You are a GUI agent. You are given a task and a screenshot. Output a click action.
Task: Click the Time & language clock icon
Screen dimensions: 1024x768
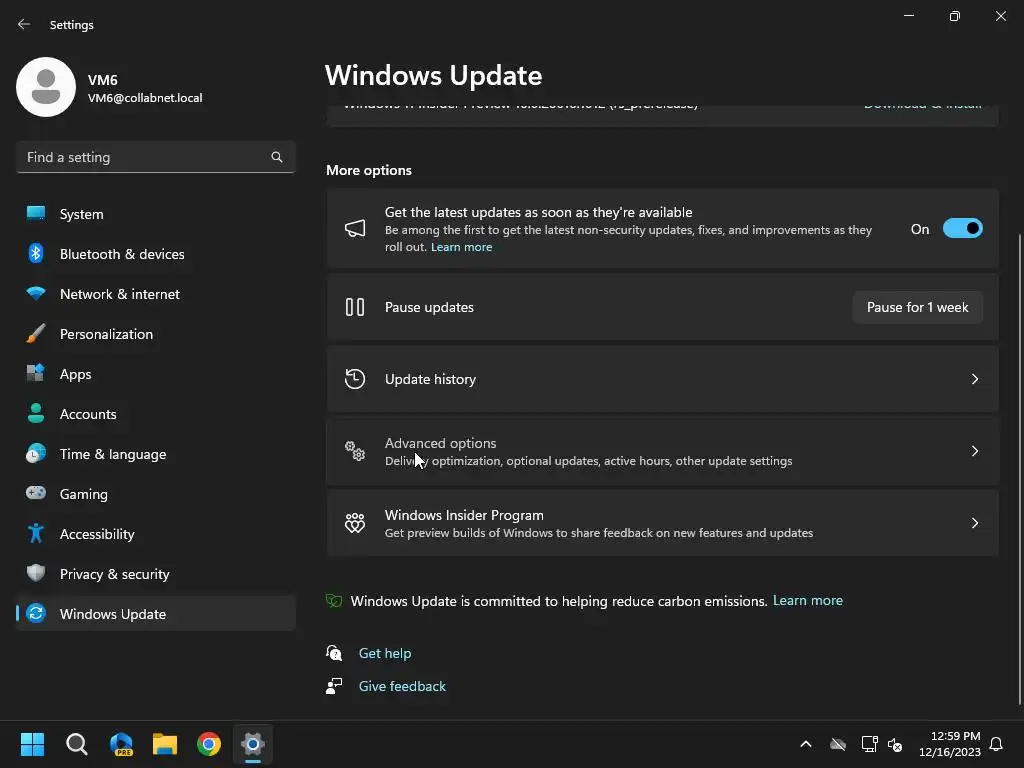(36, 453)
